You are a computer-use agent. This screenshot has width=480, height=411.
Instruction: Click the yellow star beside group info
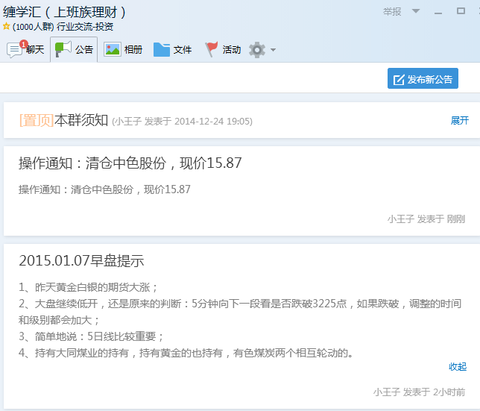click(6, 26)
